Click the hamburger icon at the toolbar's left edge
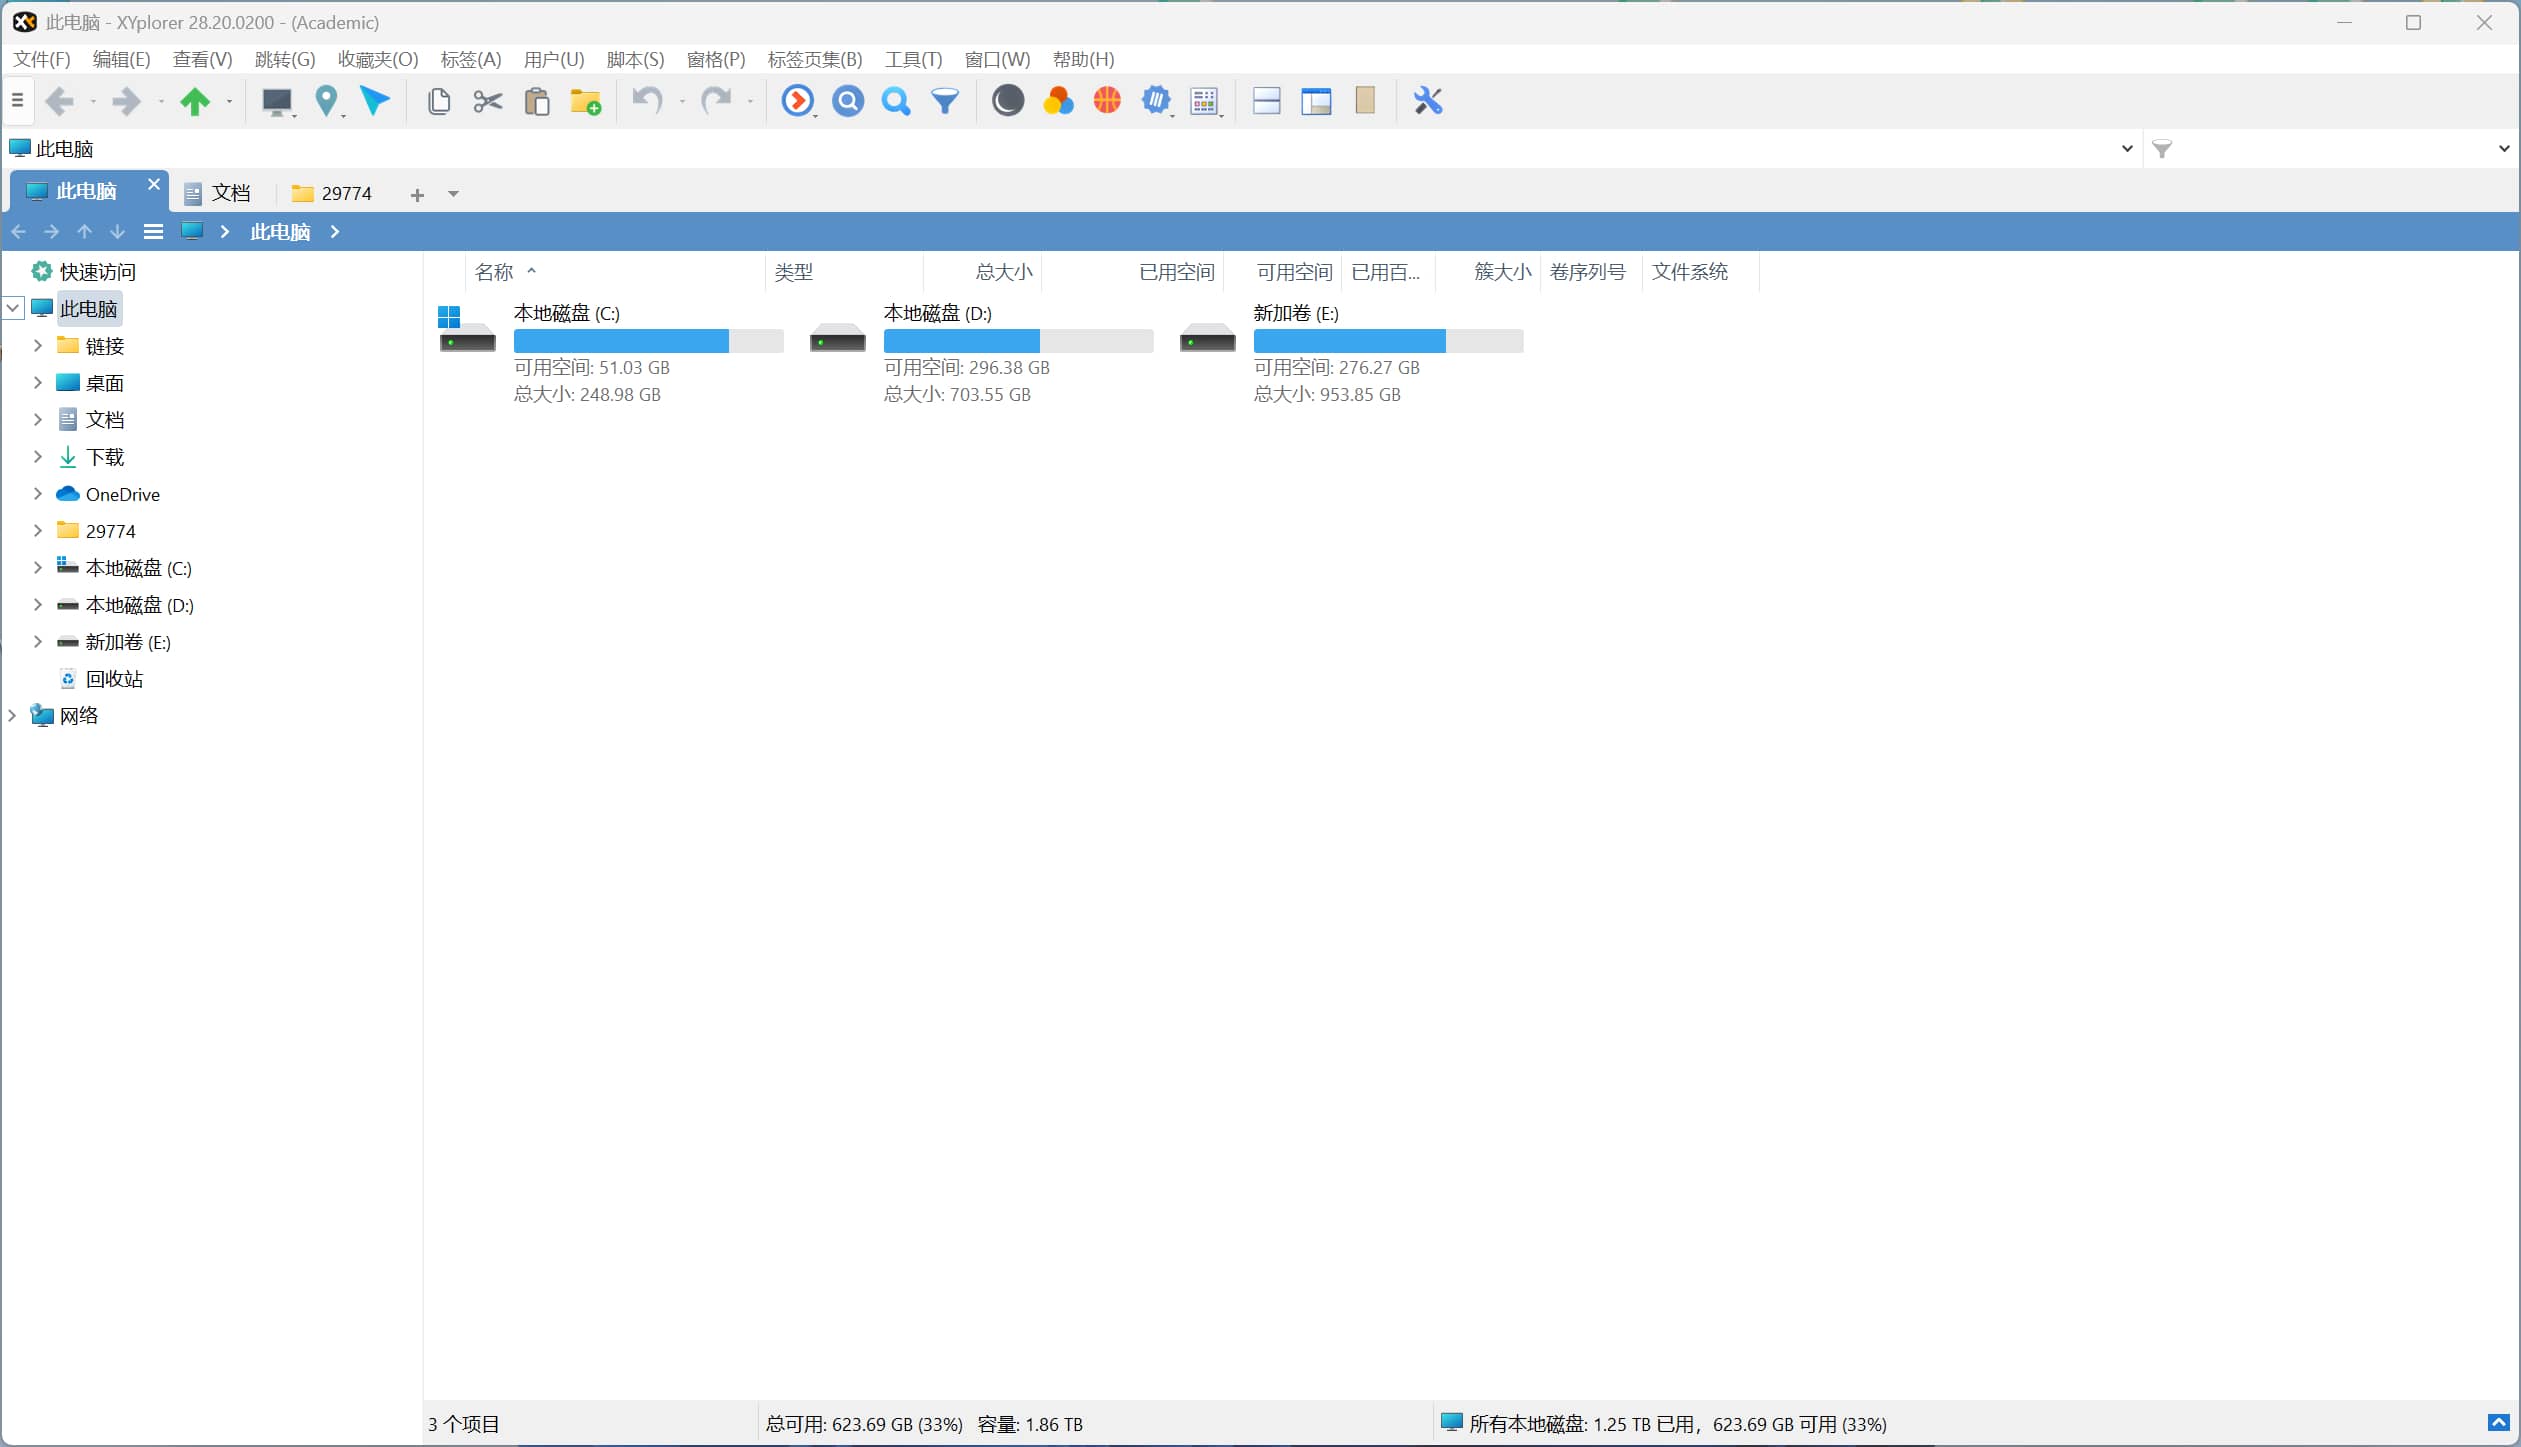This screenshot has width=2521, height=1447. pos(17,101)
